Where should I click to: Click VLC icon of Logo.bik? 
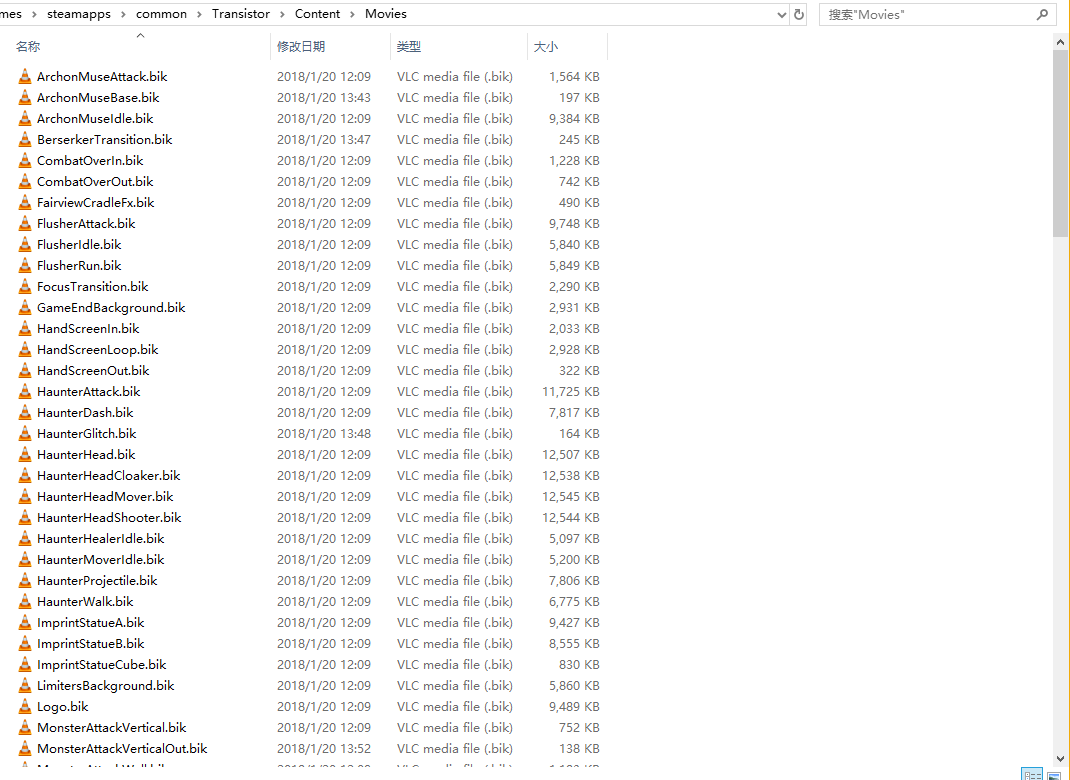[25, 707]
